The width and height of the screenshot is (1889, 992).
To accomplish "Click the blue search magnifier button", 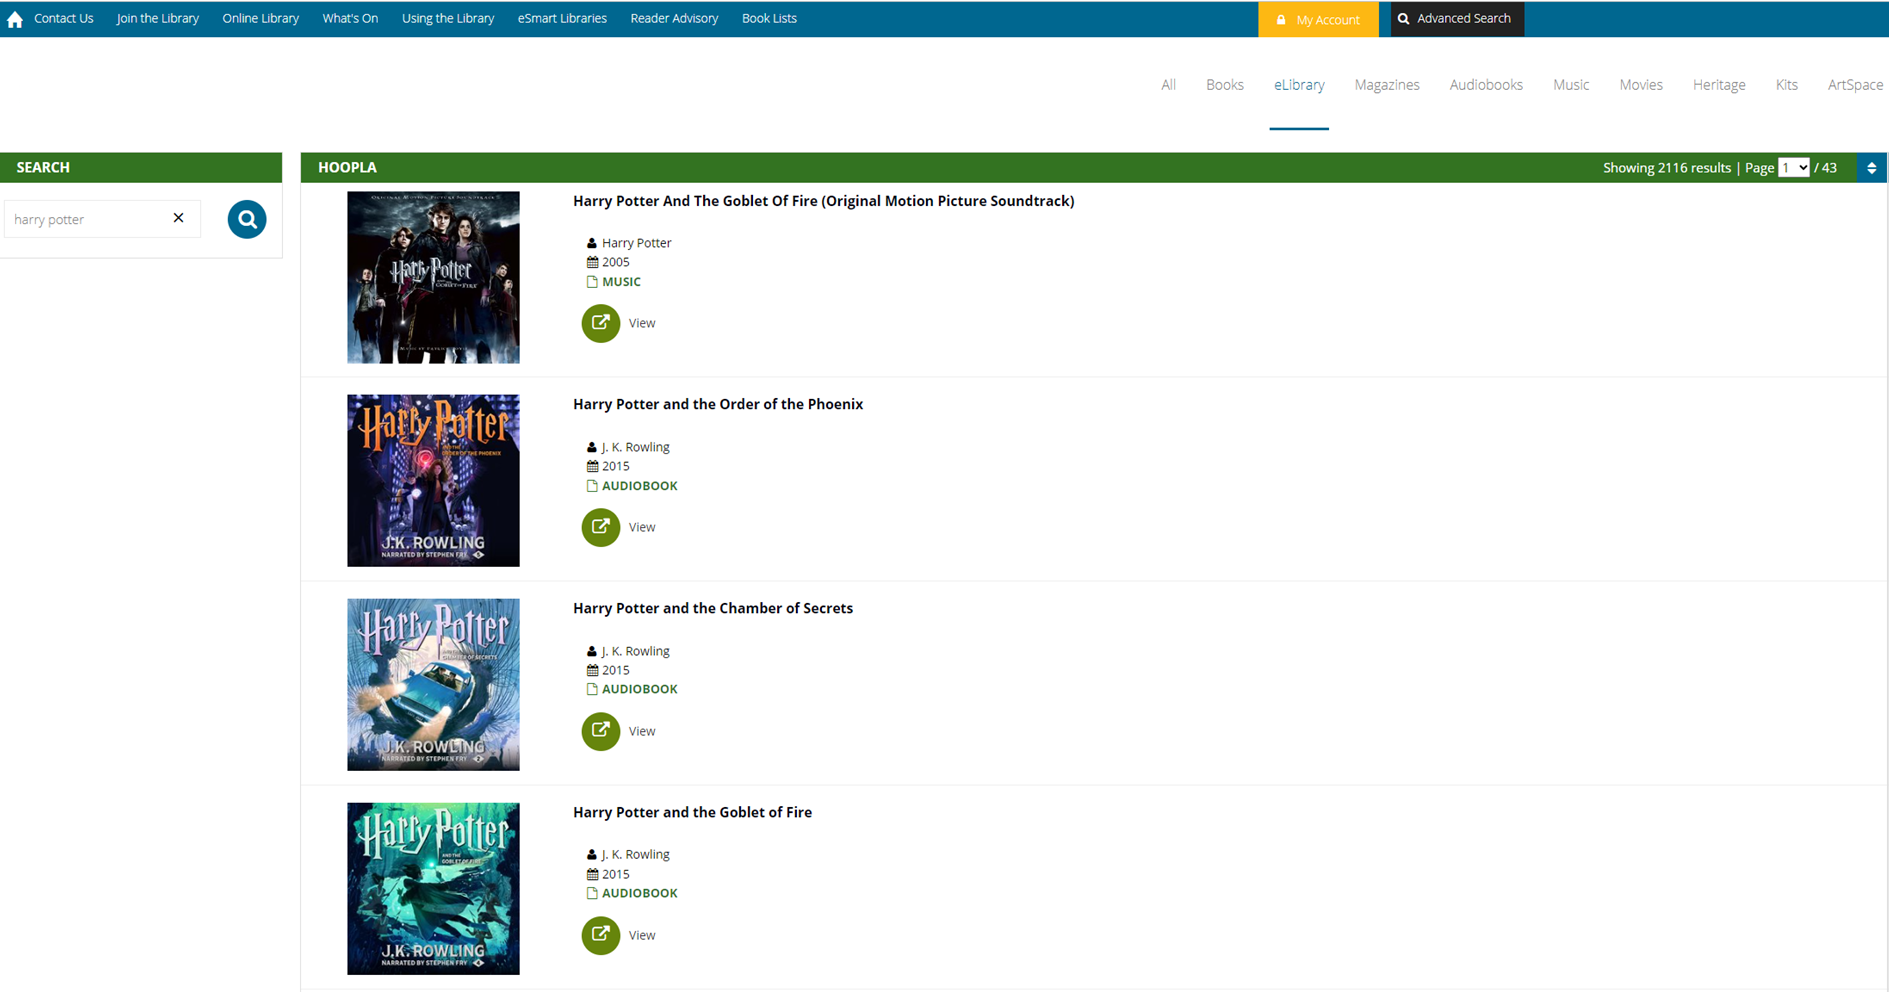I will point(247,219).
